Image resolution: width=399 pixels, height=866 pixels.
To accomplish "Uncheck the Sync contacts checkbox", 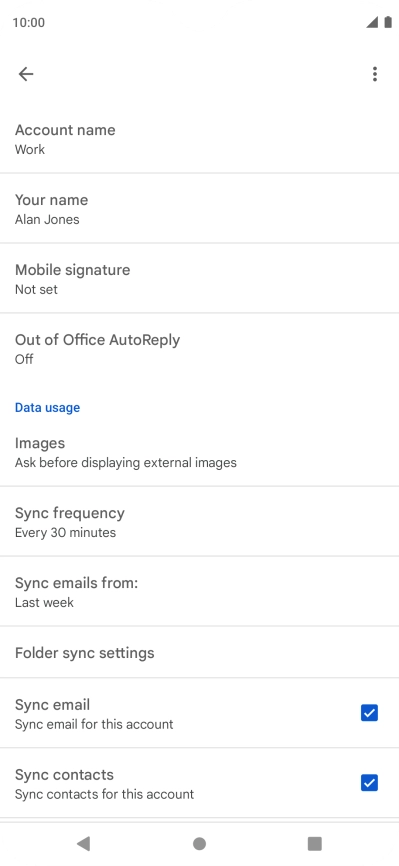I will point(369,783).
